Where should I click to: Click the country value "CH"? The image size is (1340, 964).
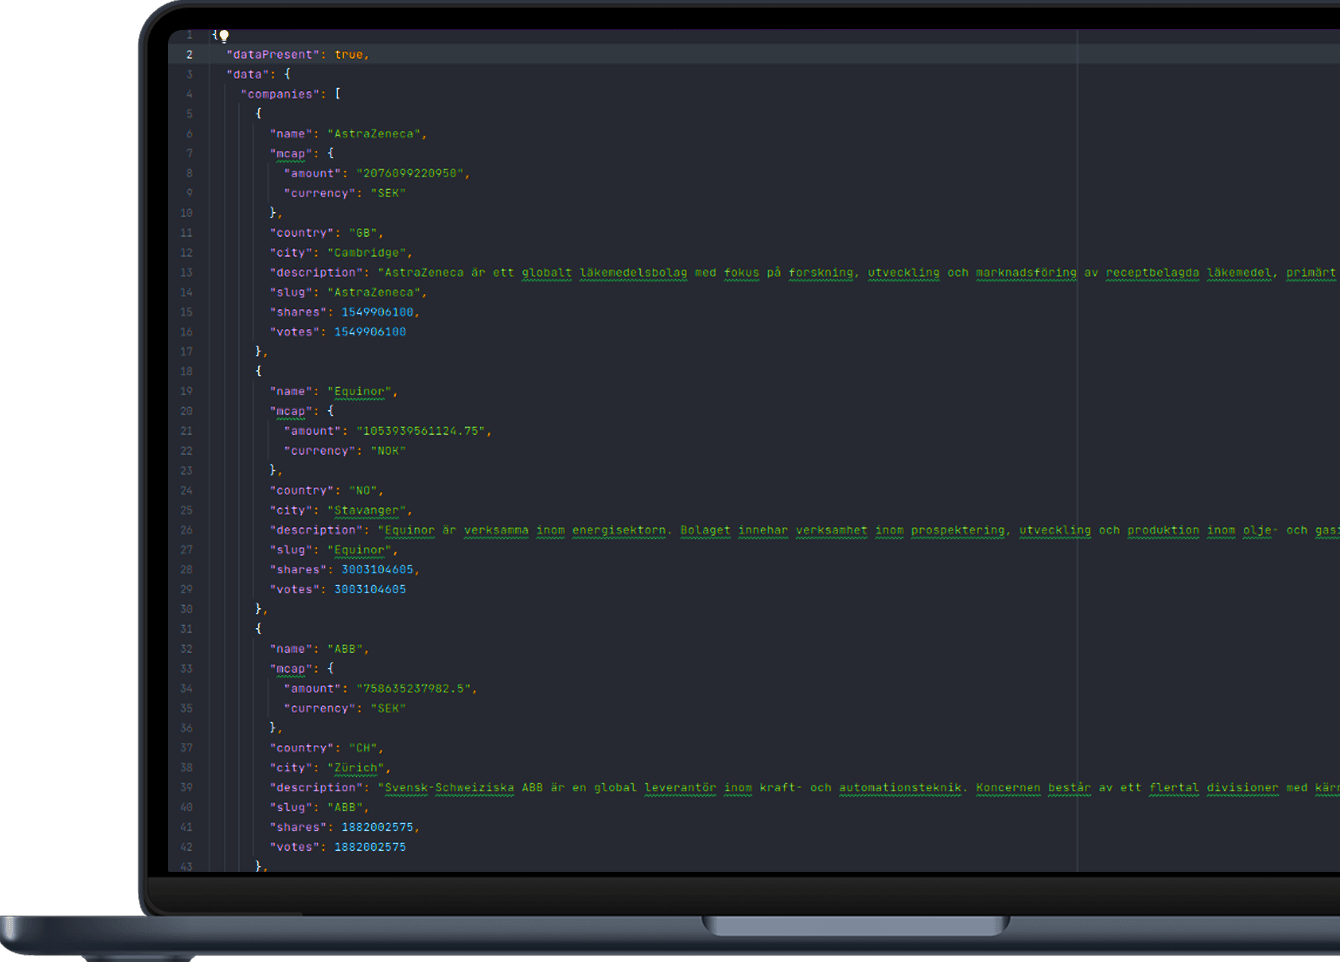(363, 748)
